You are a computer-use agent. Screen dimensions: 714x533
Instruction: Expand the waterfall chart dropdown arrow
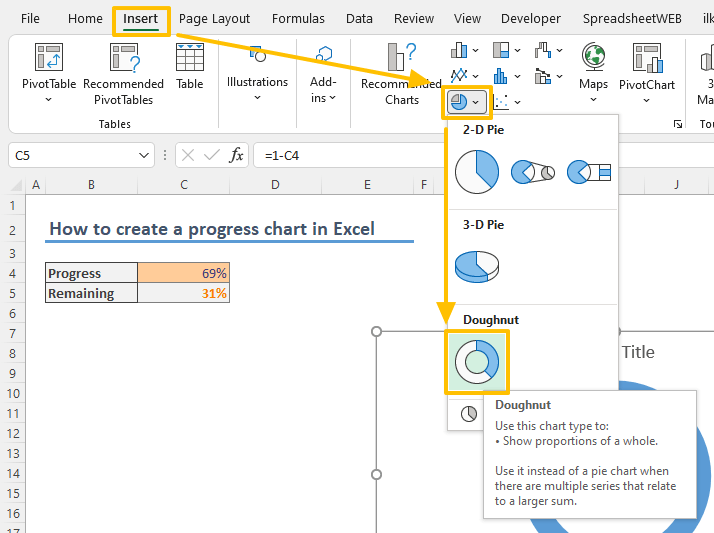click(x=559, y=51)
